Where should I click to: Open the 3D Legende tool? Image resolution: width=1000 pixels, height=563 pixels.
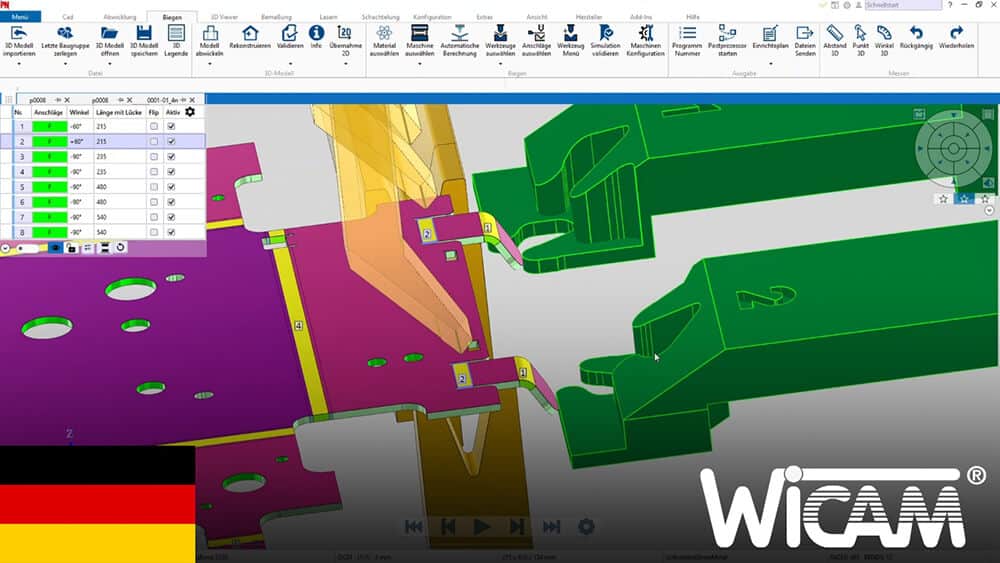click(x=177, y=34)
